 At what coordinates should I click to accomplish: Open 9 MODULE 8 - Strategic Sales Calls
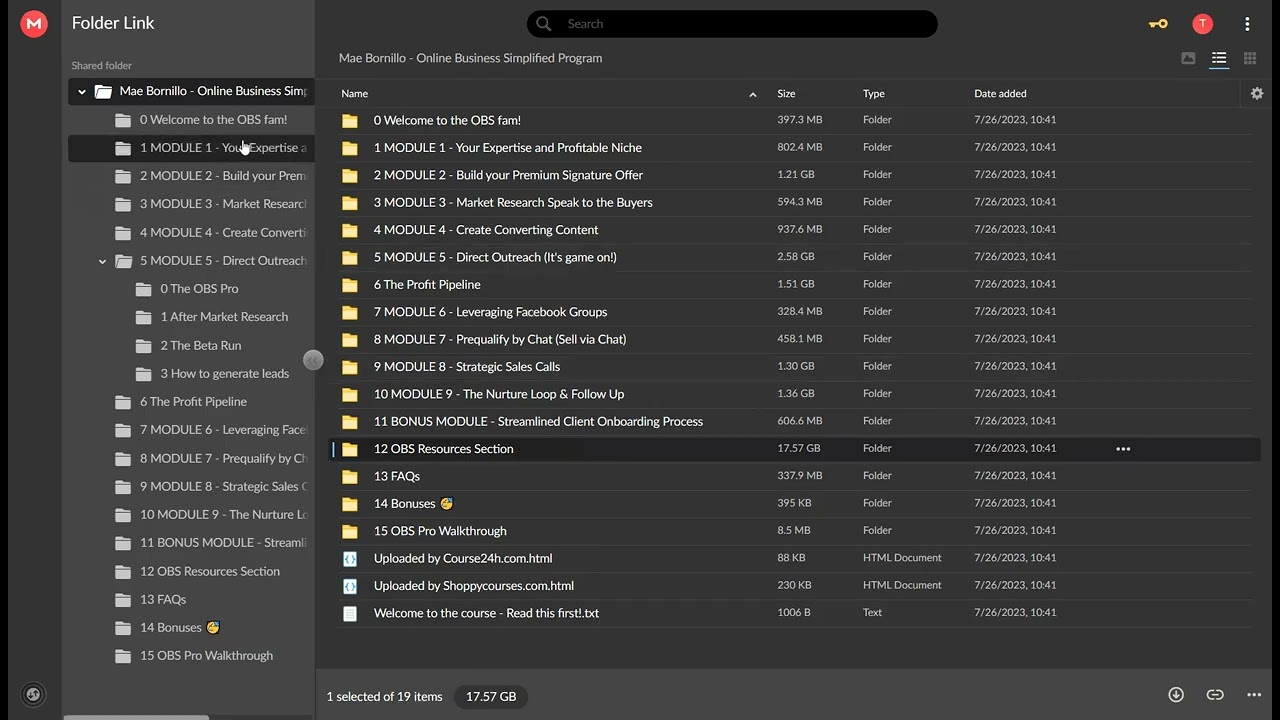point(796,367)
